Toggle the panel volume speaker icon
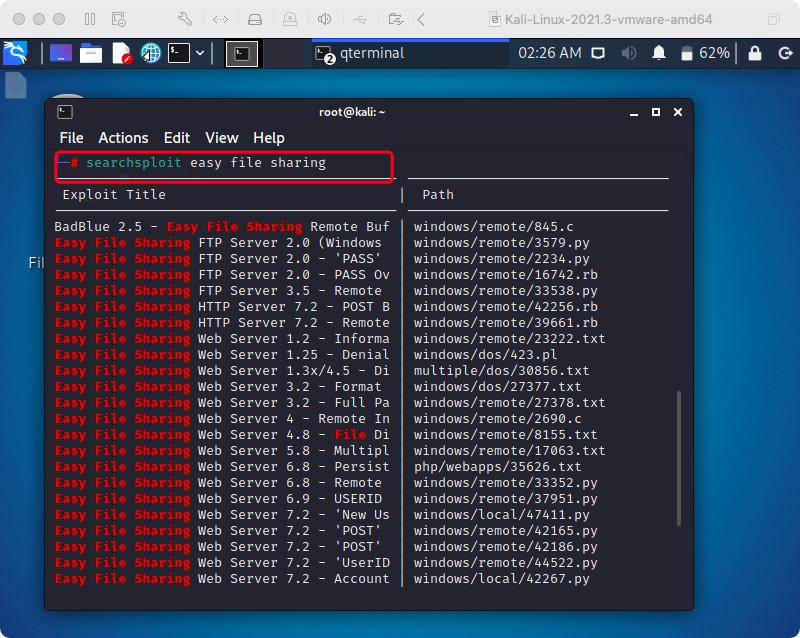 point(629,53)
